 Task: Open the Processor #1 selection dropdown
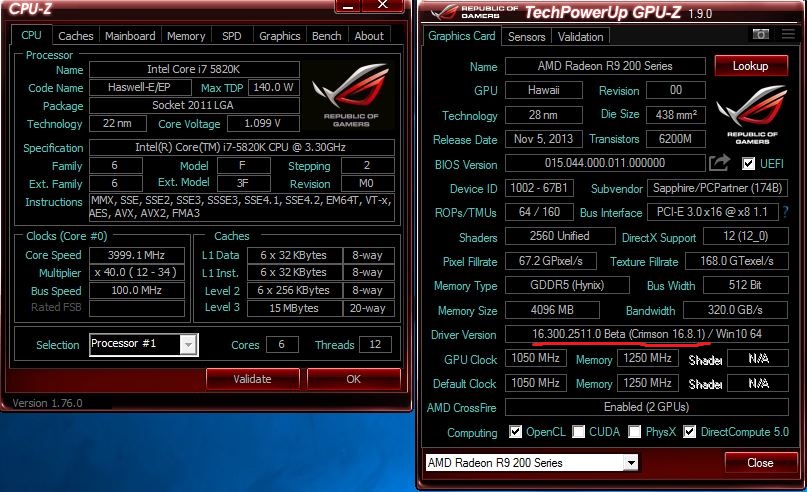pyautogui.click(x=188, y=344)
